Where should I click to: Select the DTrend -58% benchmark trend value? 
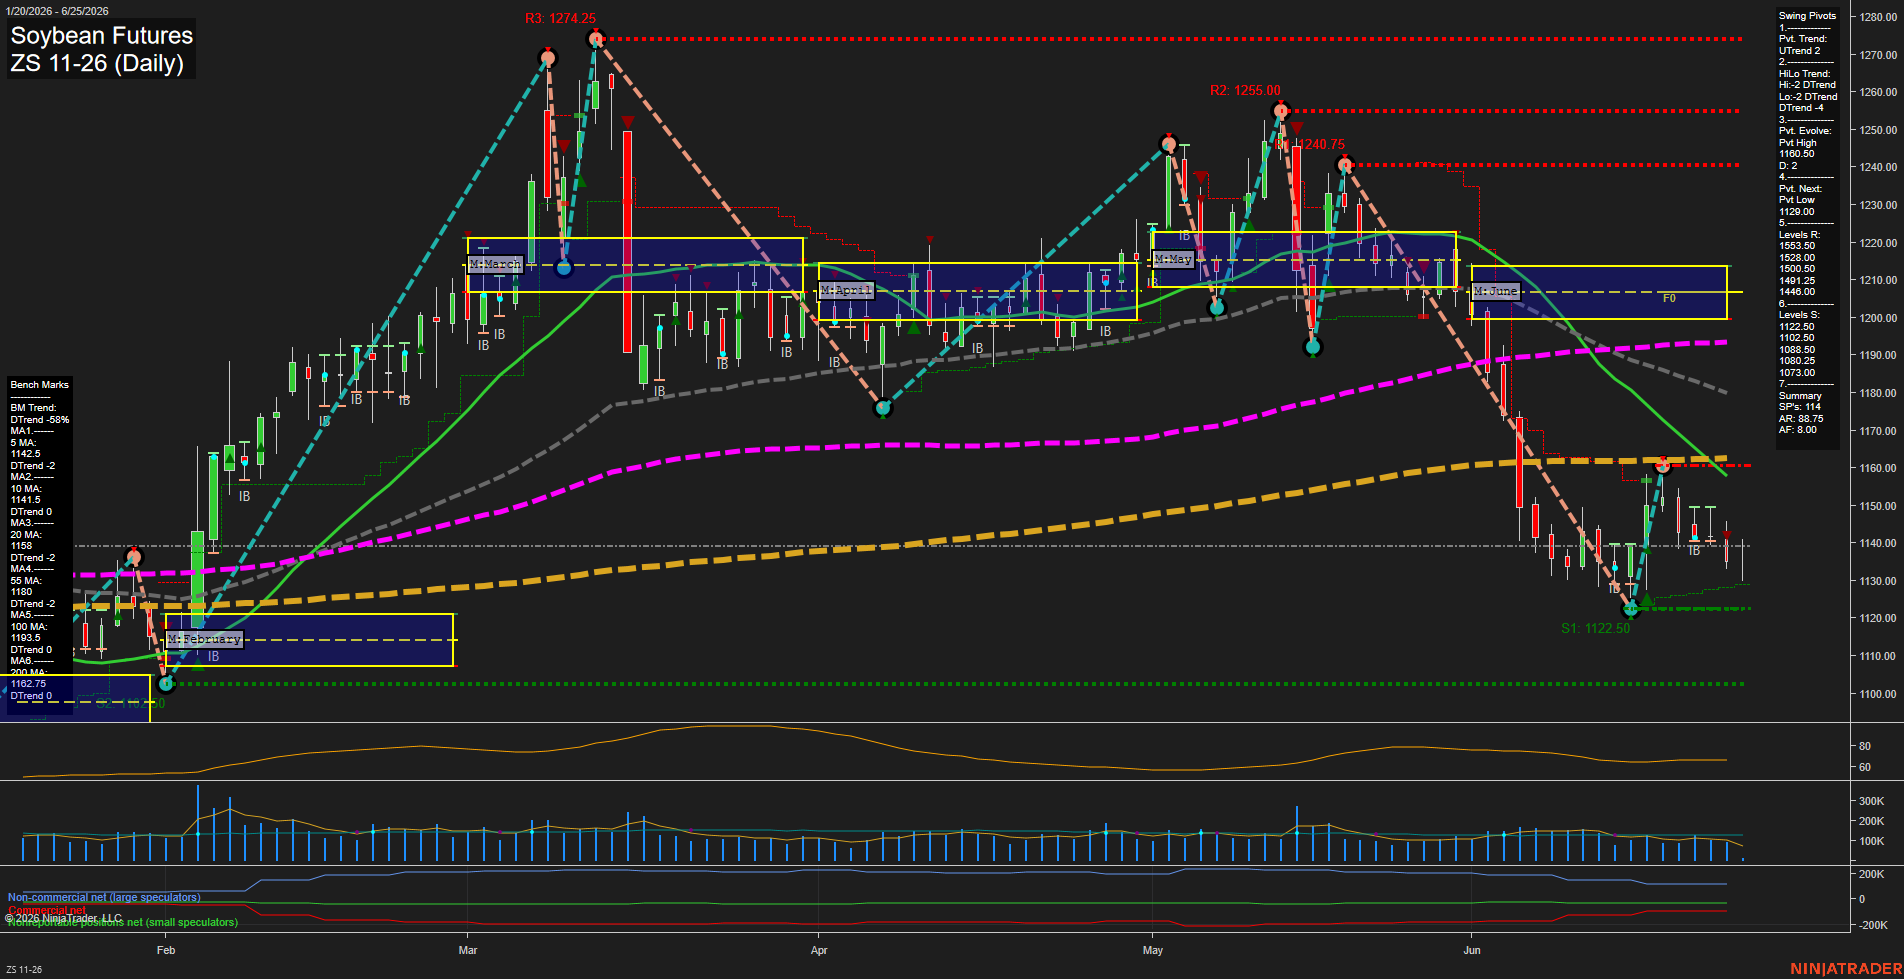tap(40, 420)
